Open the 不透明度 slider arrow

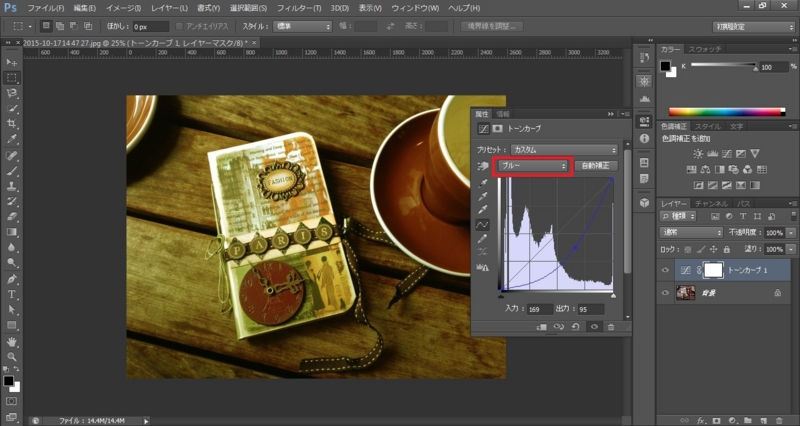[x=791, y=233]
